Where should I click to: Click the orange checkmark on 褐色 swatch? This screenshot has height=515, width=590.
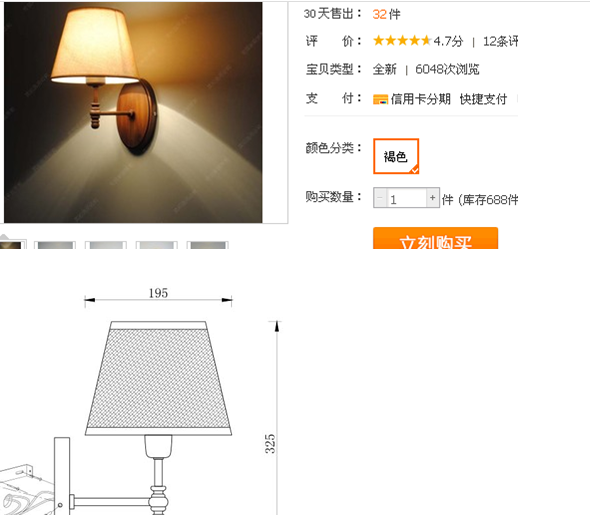pyautogui.click(x=414, y=170)
